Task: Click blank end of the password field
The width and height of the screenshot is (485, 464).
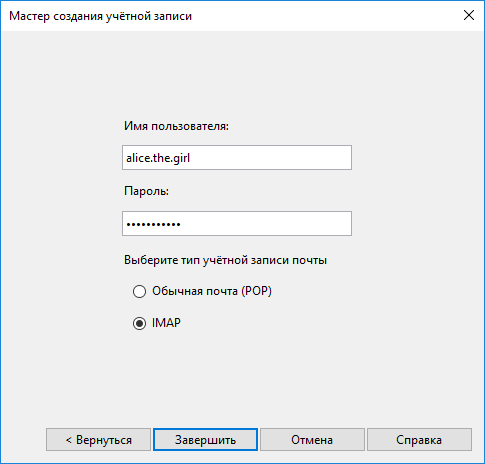Action: (x=267, y=224)
